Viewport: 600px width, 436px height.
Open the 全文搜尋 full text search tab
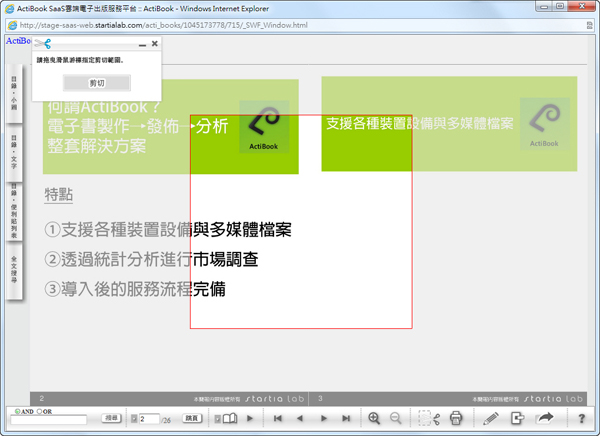14,270
